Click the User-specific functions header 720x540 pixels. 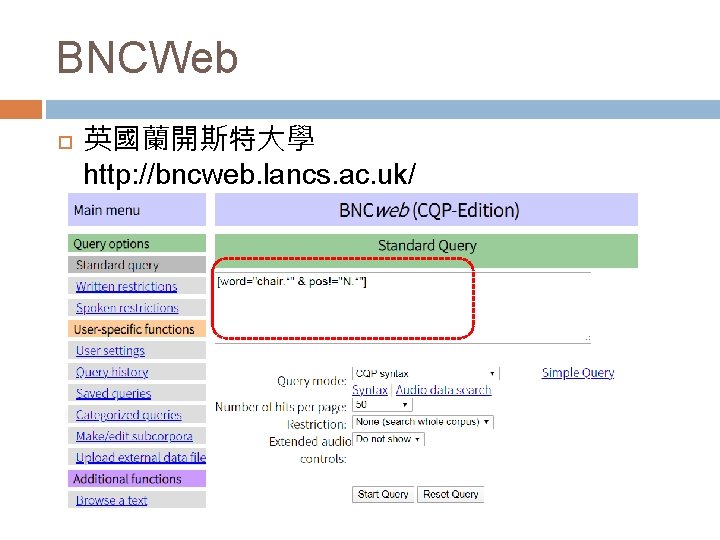tap(137, 329)
